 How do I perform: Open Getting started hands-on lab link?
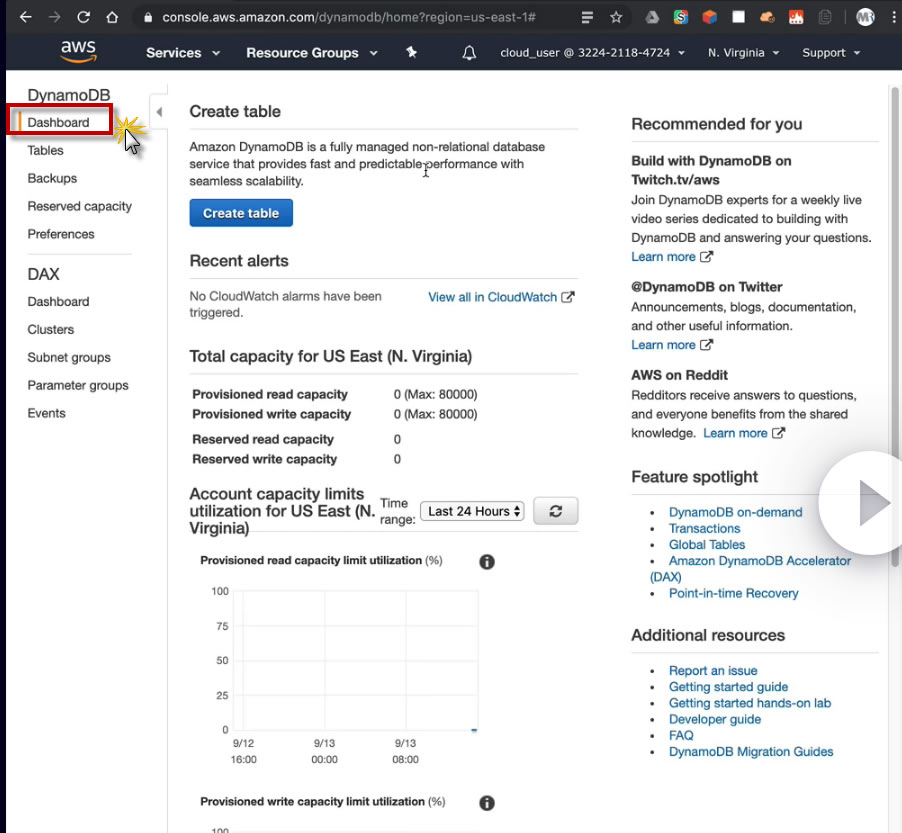(750, 703)
